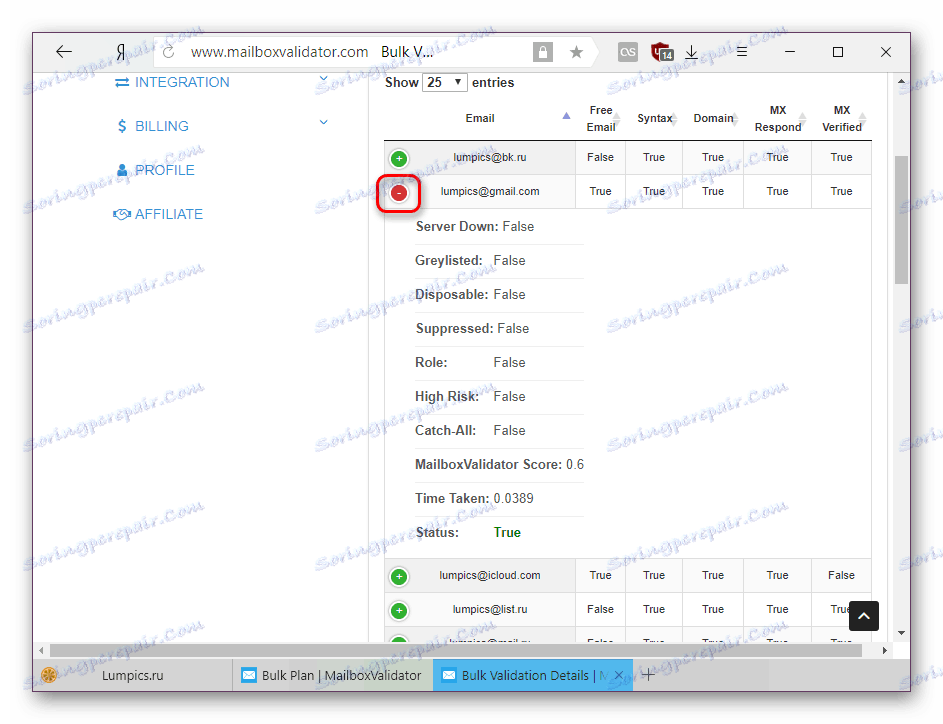
Task: Sort table by Free Email column
Action: click(601, 118)
